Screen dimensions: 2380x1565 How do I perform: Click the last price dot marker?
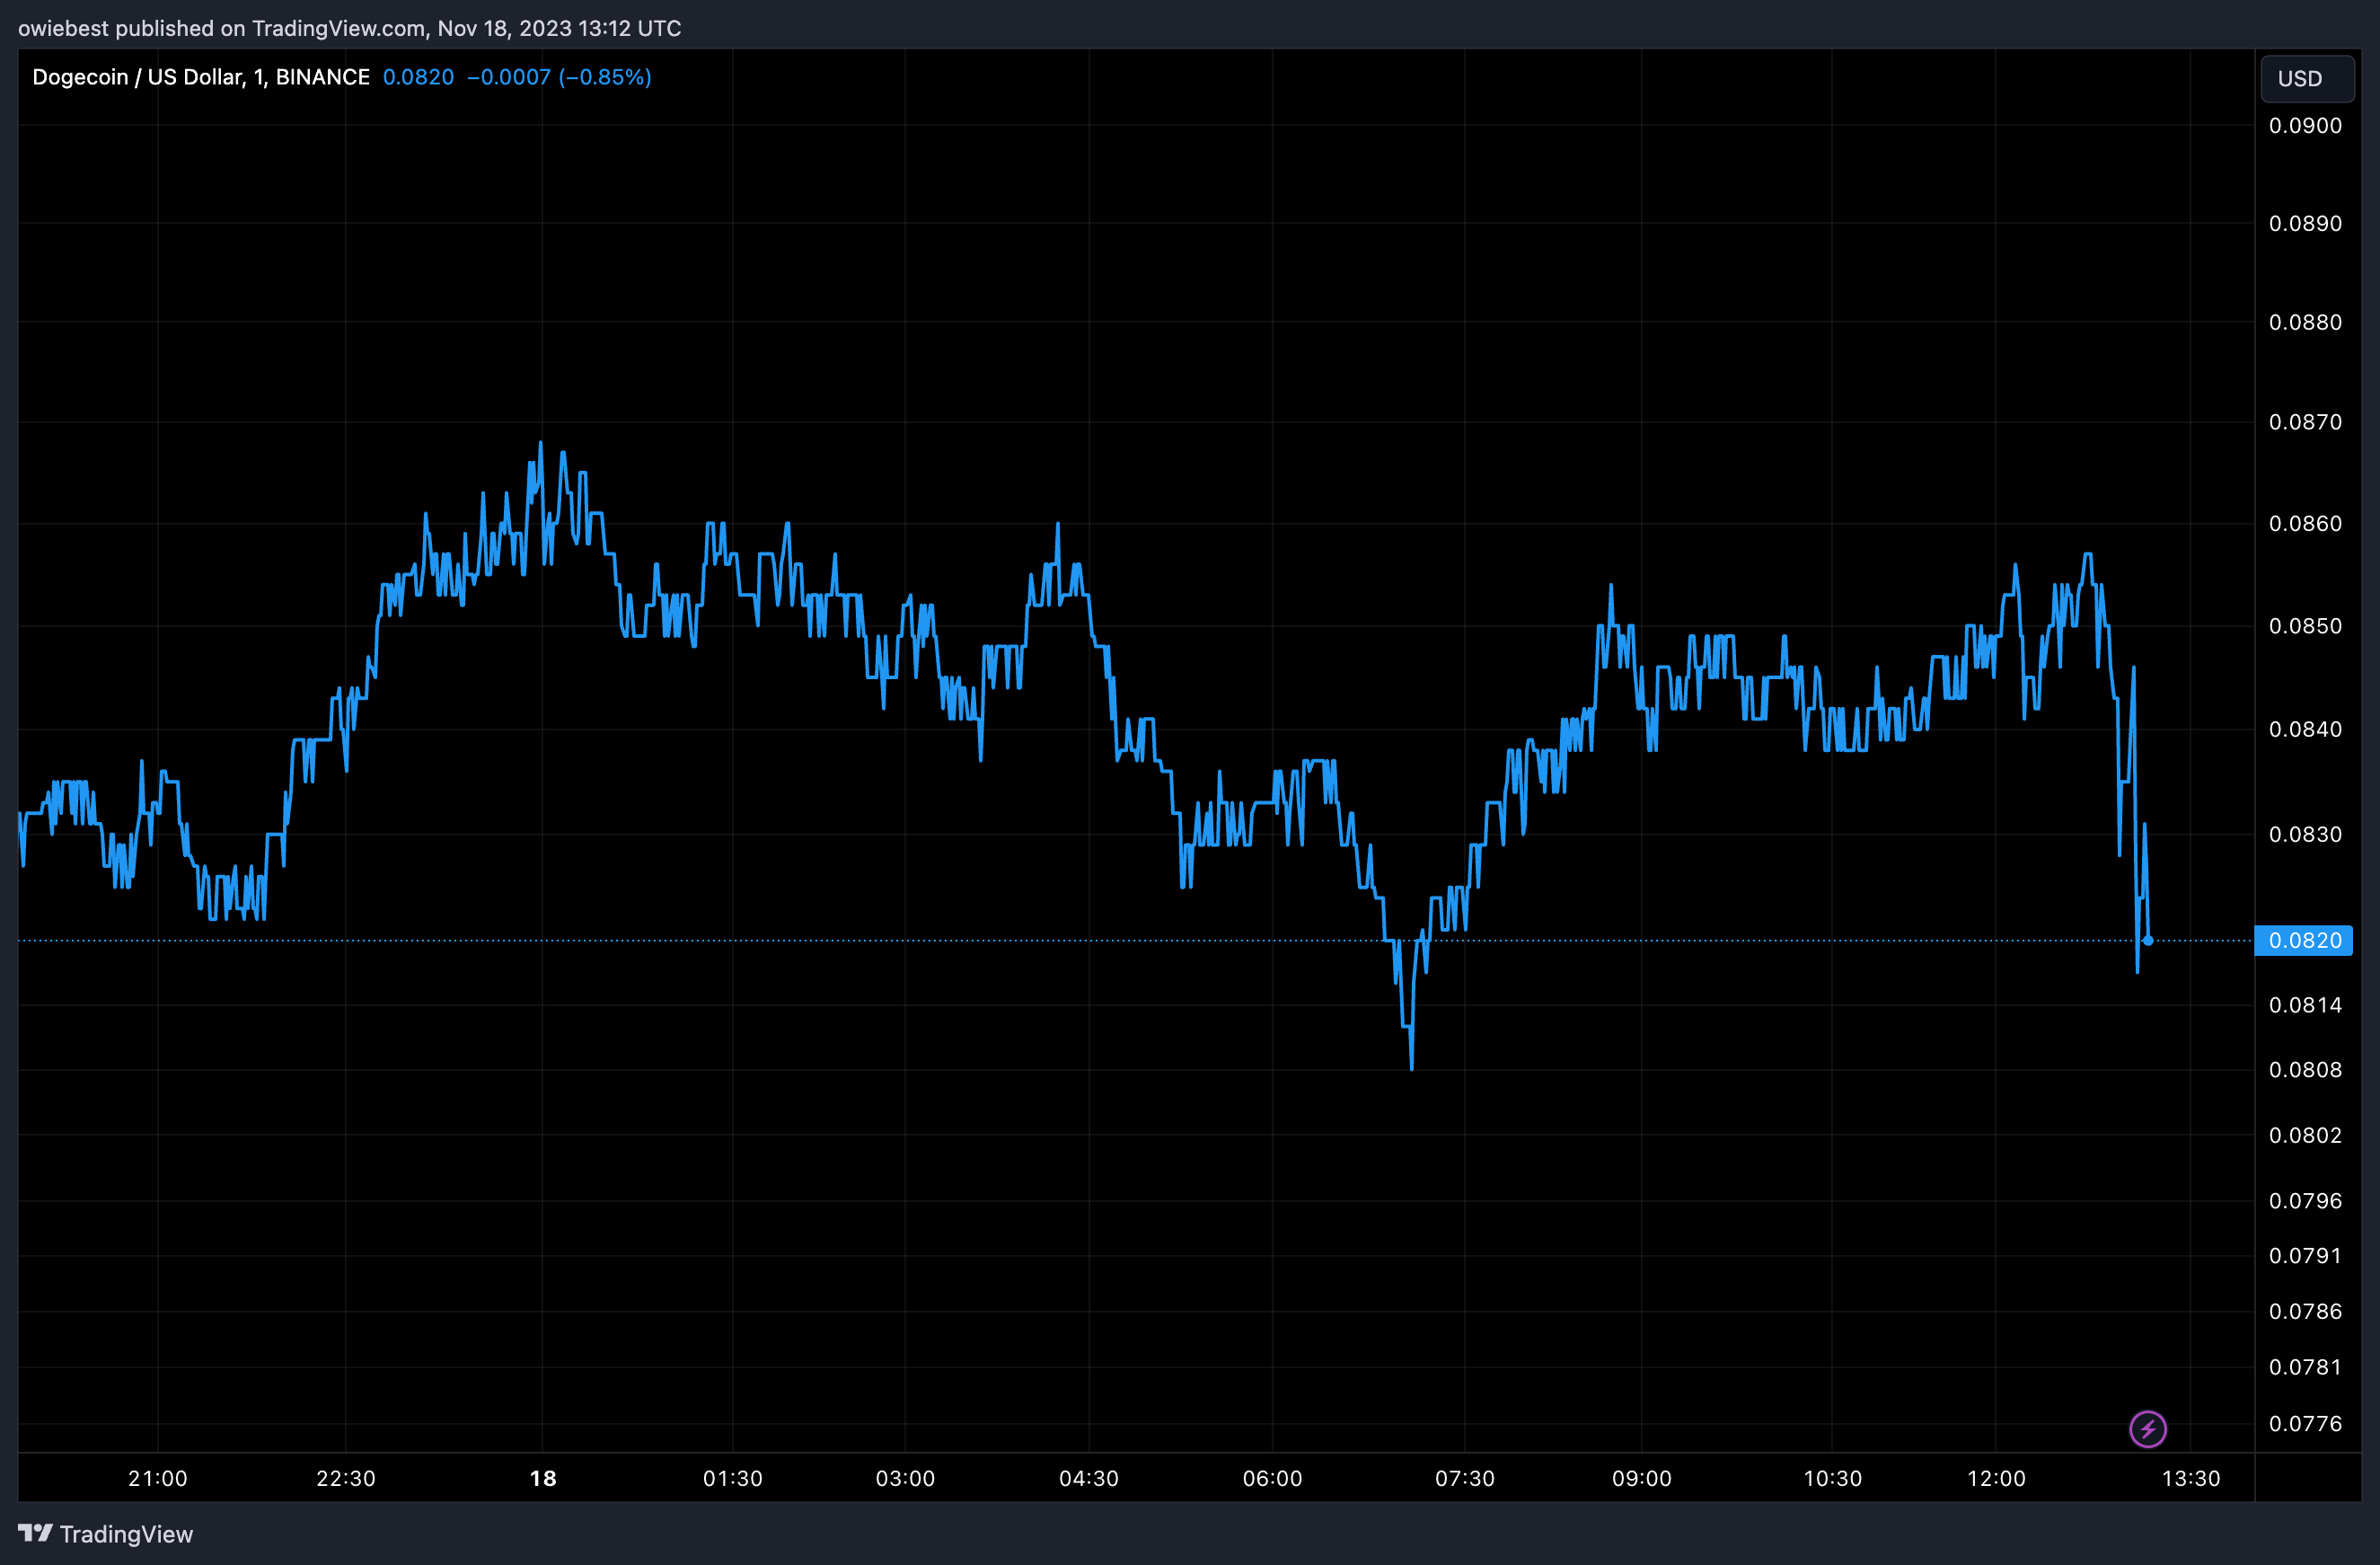point(2147,940)
